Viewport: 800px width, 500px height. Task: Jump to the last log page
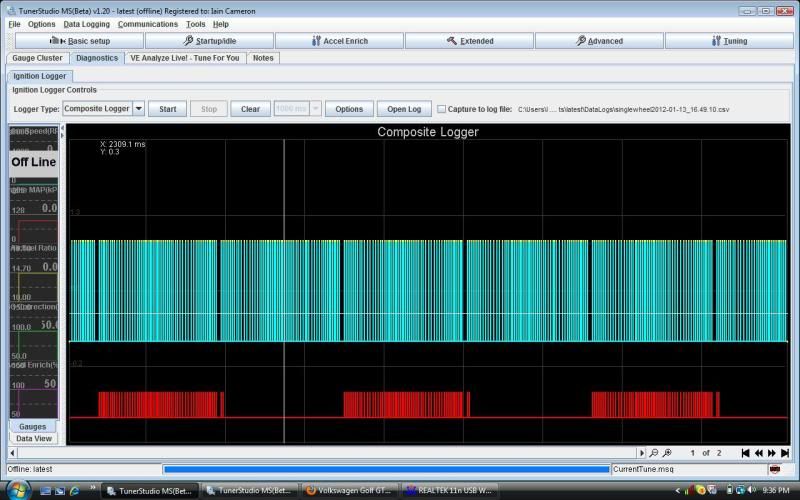[785, 453]
